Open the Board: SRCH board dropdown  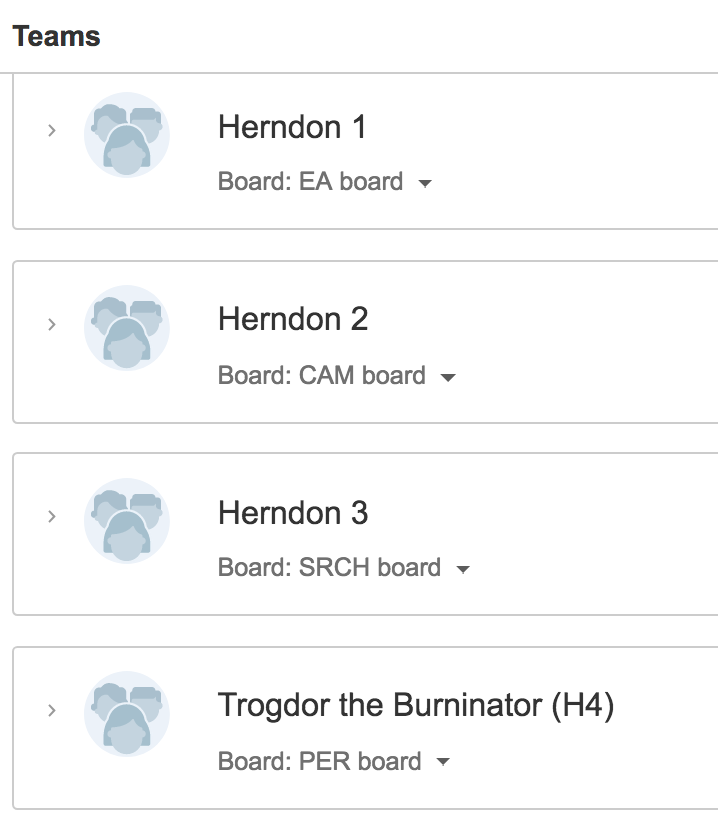click(344, 567)
